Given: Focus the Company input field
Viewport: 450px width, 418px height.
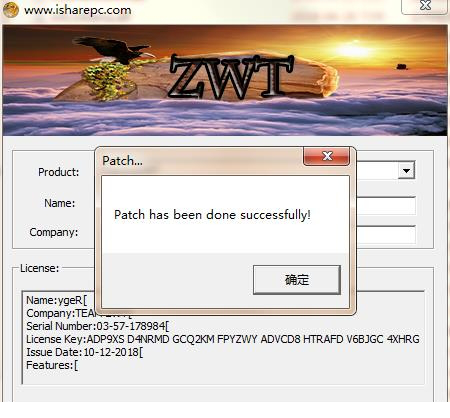Looking at the screenshot, I should coord(386,234).
